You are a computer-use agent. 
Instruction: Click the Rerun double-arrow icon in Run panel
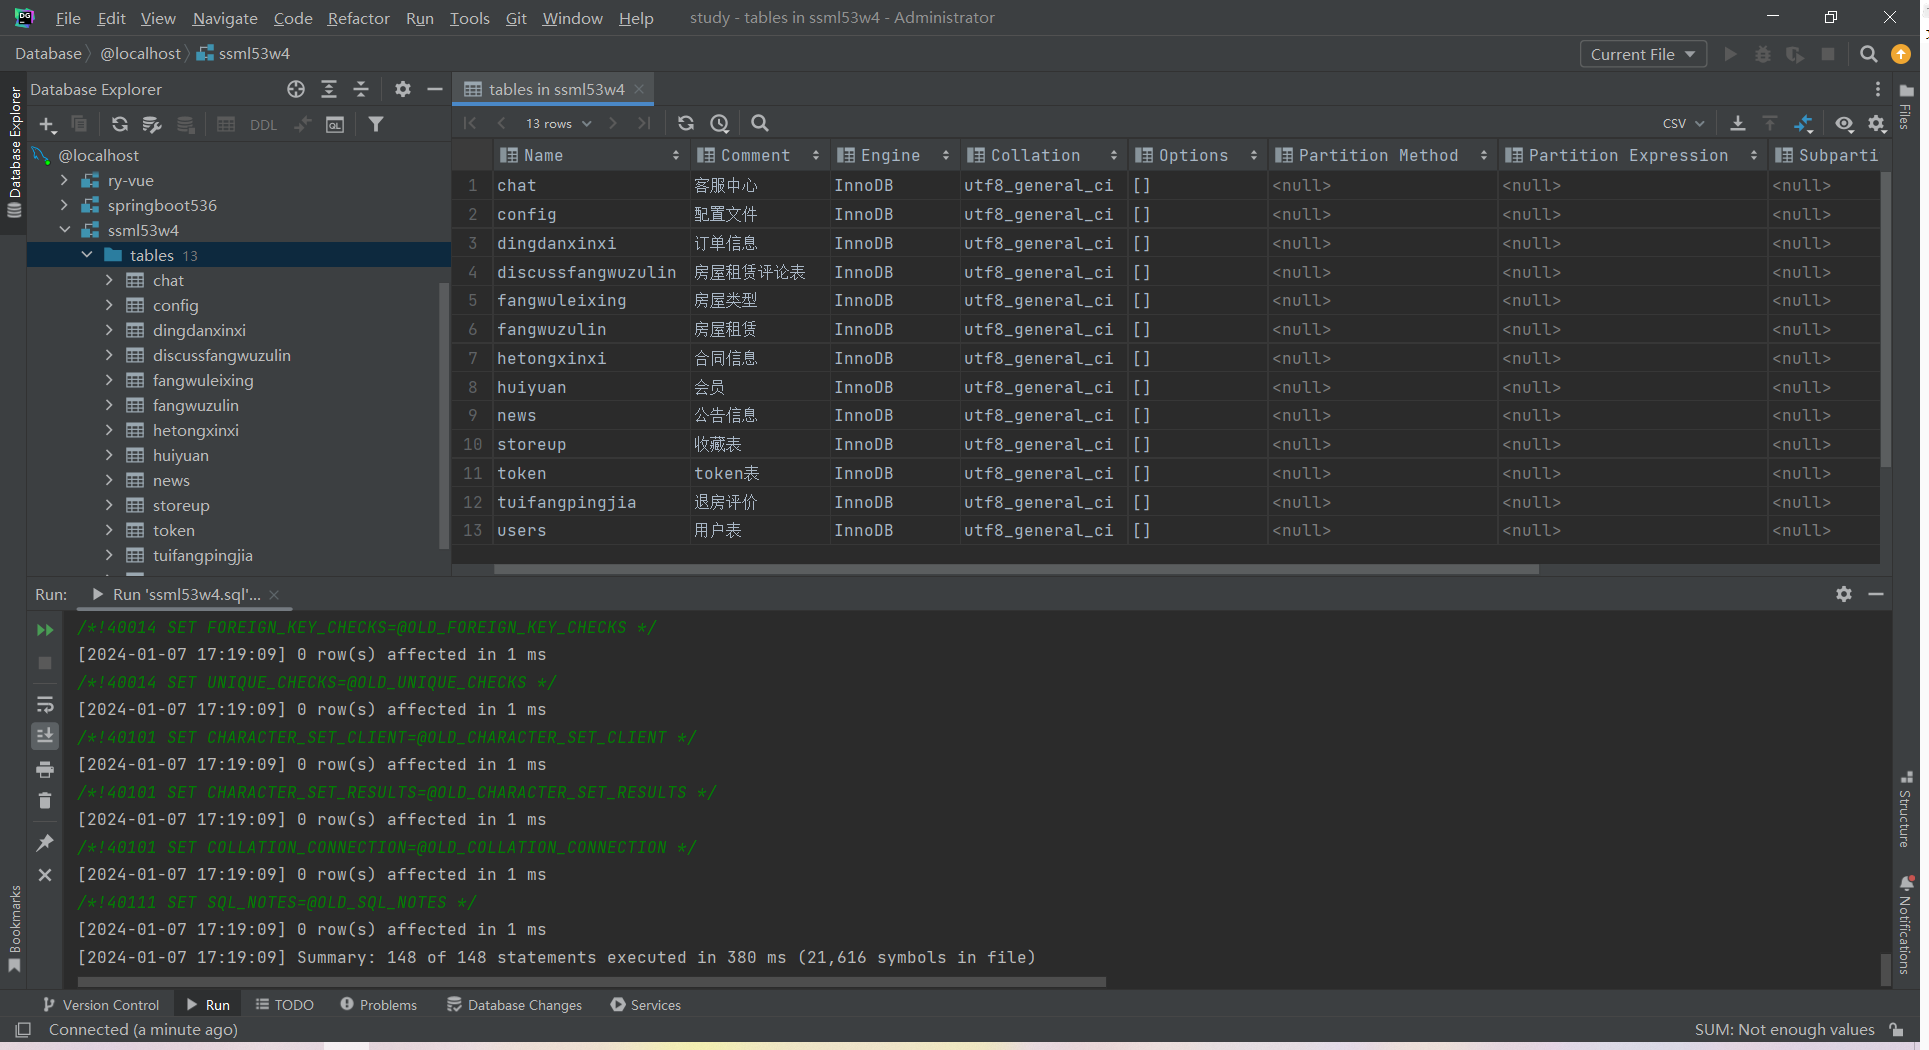pos(45,630)
